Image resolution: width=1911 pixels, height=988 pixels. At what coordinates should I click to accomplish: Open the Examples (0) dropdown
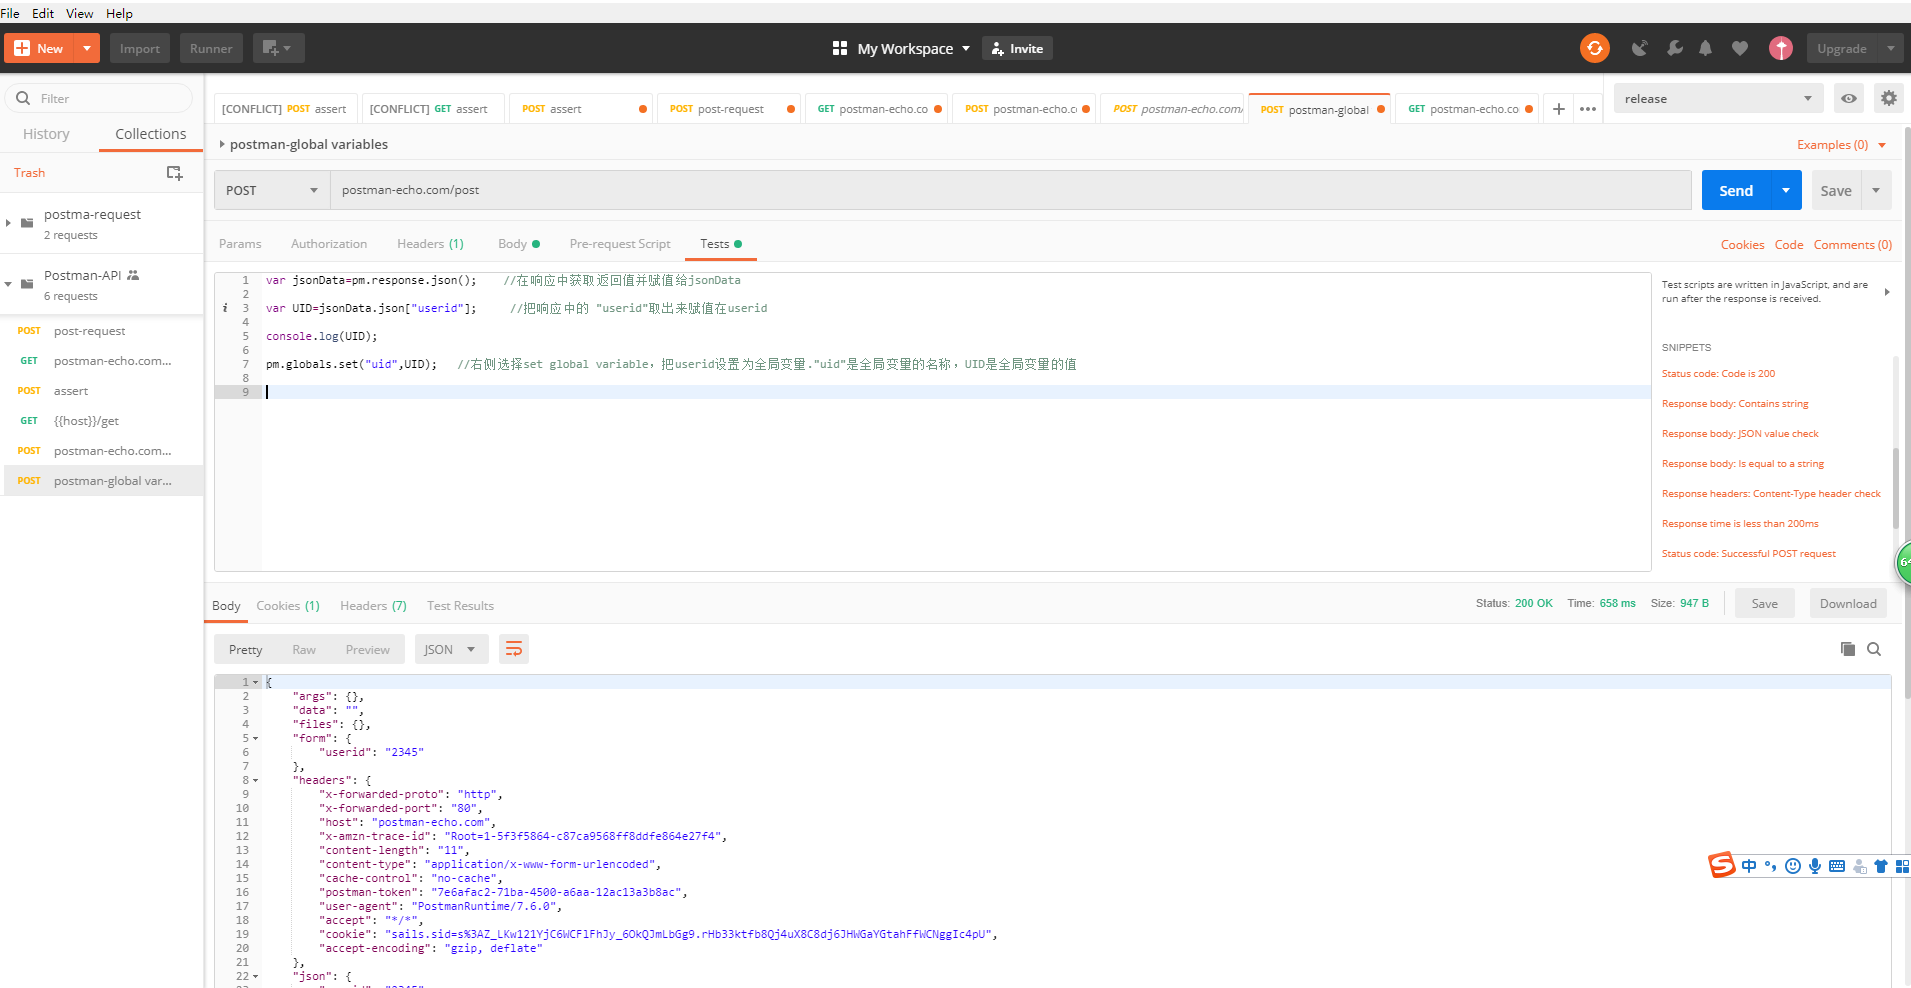pos(1841,145)
